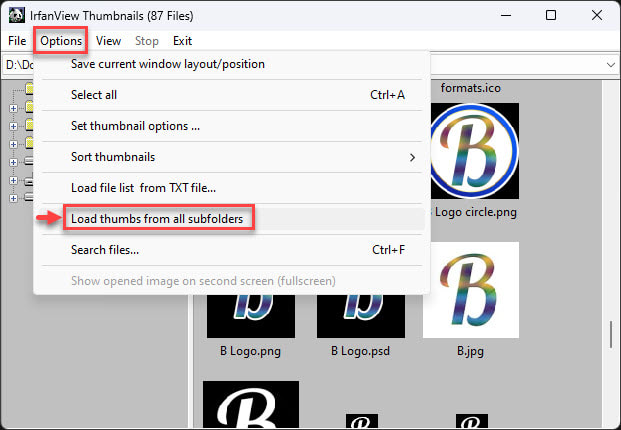Select the B Logo.psd thumbnail
Image resolution: width=621 pixels, height=430 pixels.
pos(361,316)
